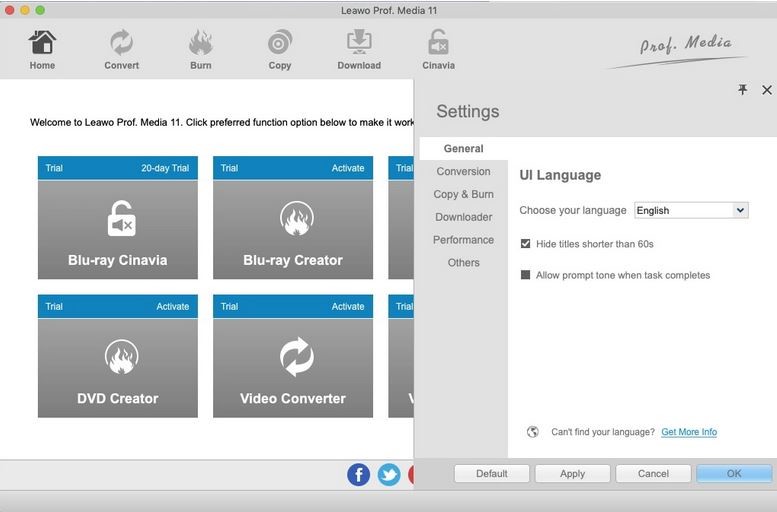Select the General settings tab
The image size is (777, 512).
tap(463, 149)
